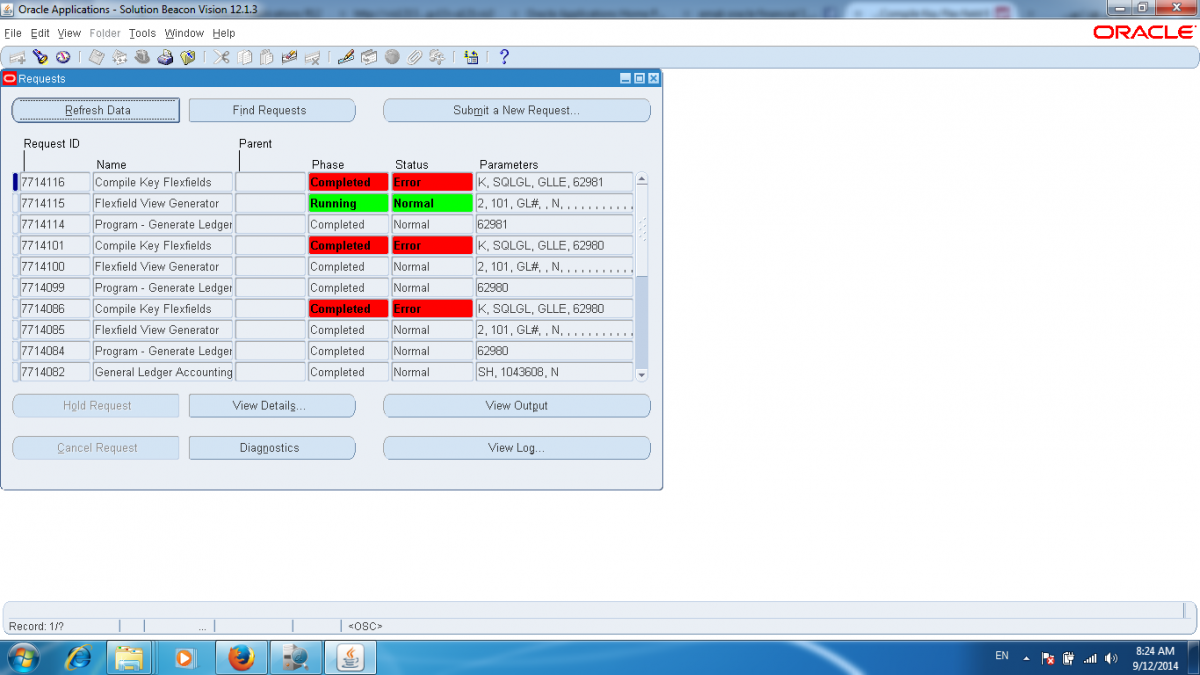This screenshot has width=1200, height=675.
Task: Open View Log for selected request
Action: point(516,448)
